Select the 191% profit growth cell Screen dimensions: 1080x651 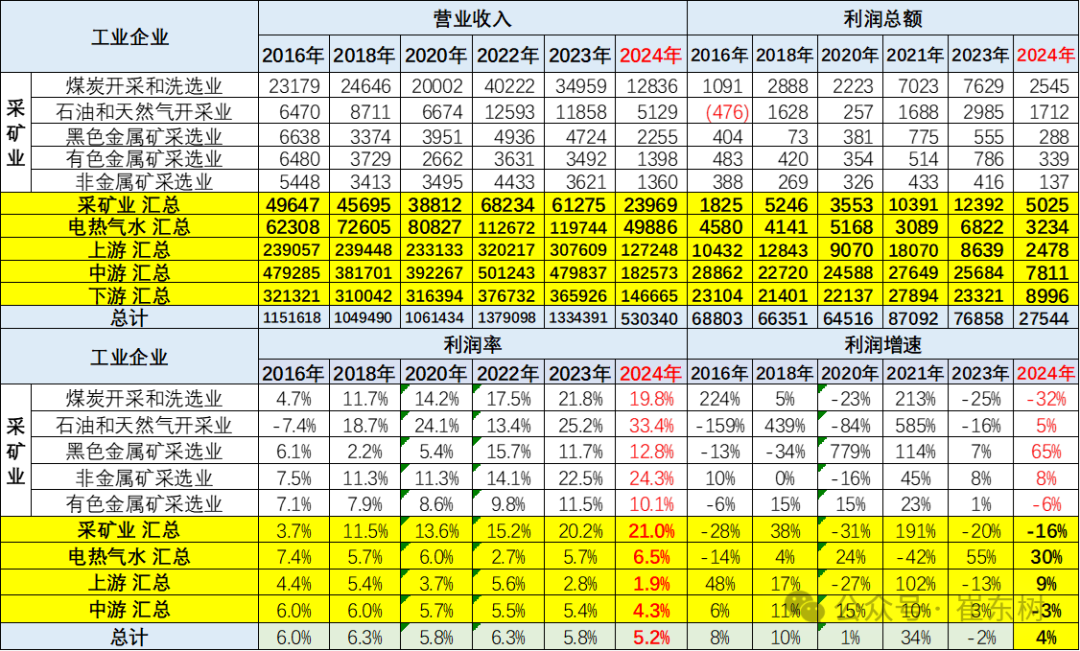point(915,530)
